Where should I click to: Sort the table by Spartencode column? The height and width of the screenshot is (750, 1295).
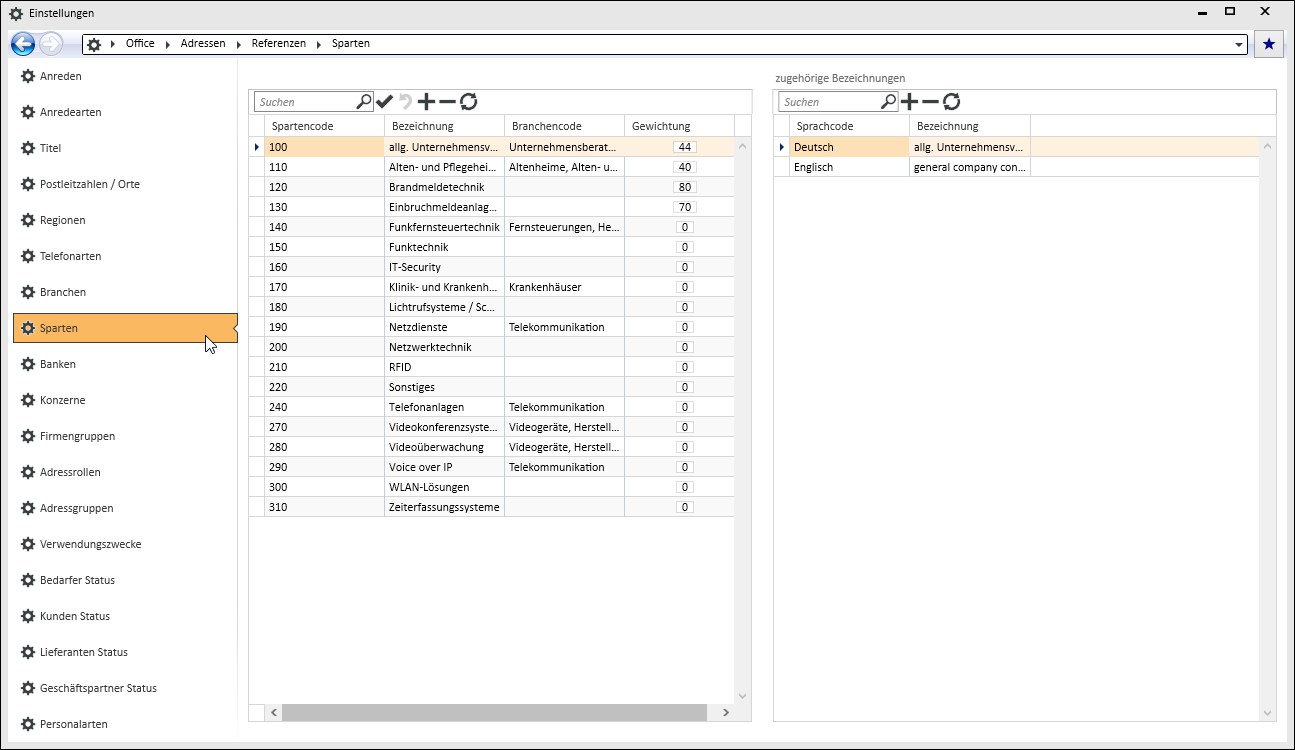[324, 126]
